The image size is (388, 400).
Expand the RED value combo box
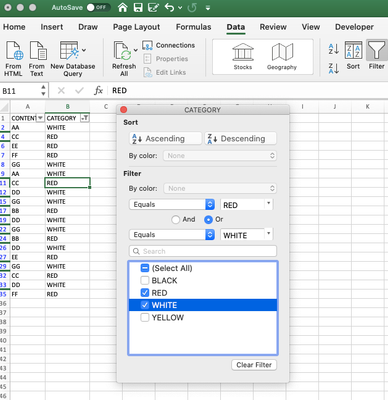[269, 203]
